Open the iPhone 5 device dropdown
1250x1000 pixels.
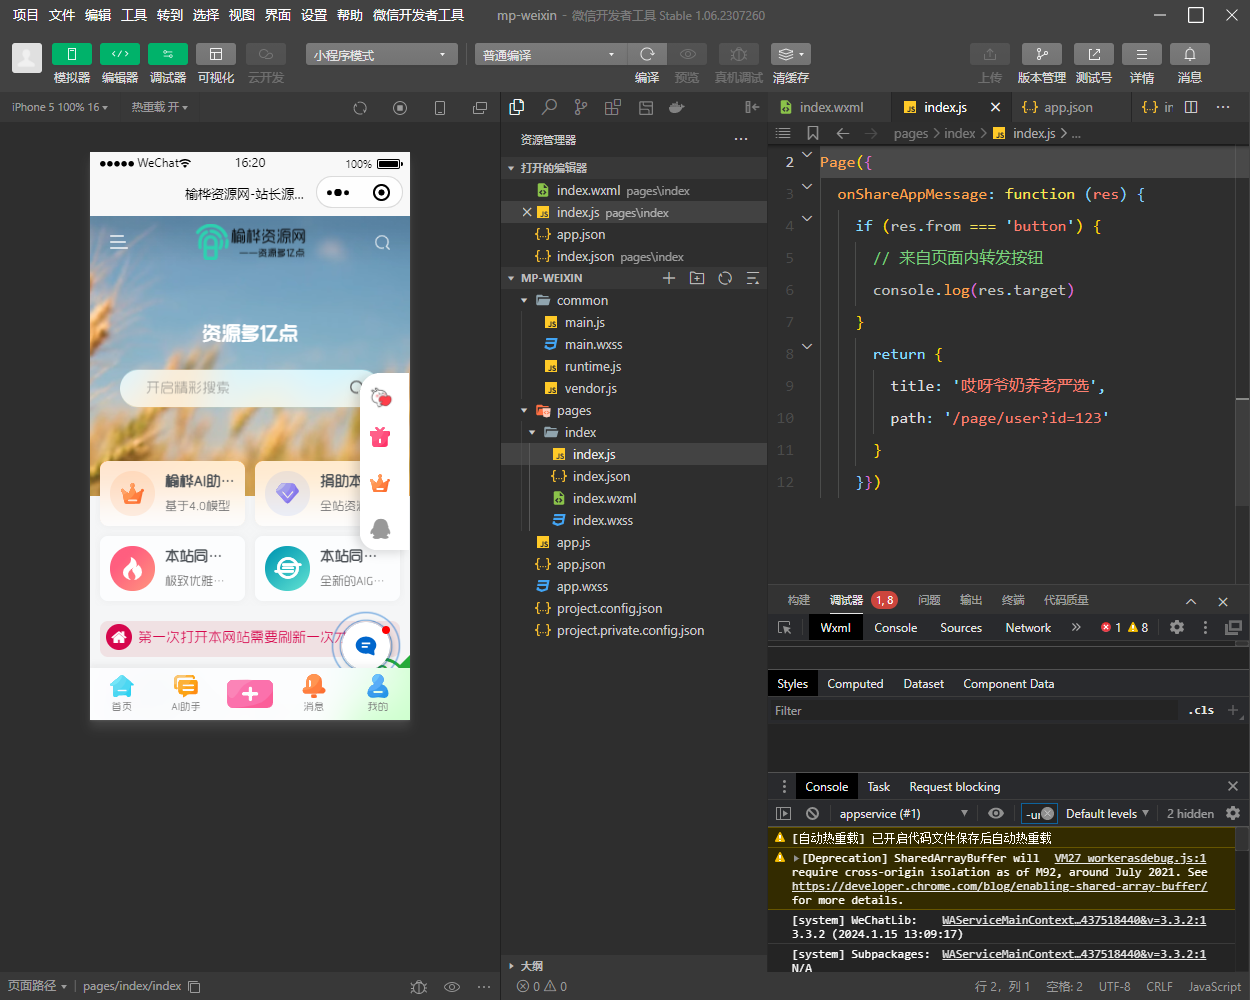pyautogui.click(x=60, y=107)
